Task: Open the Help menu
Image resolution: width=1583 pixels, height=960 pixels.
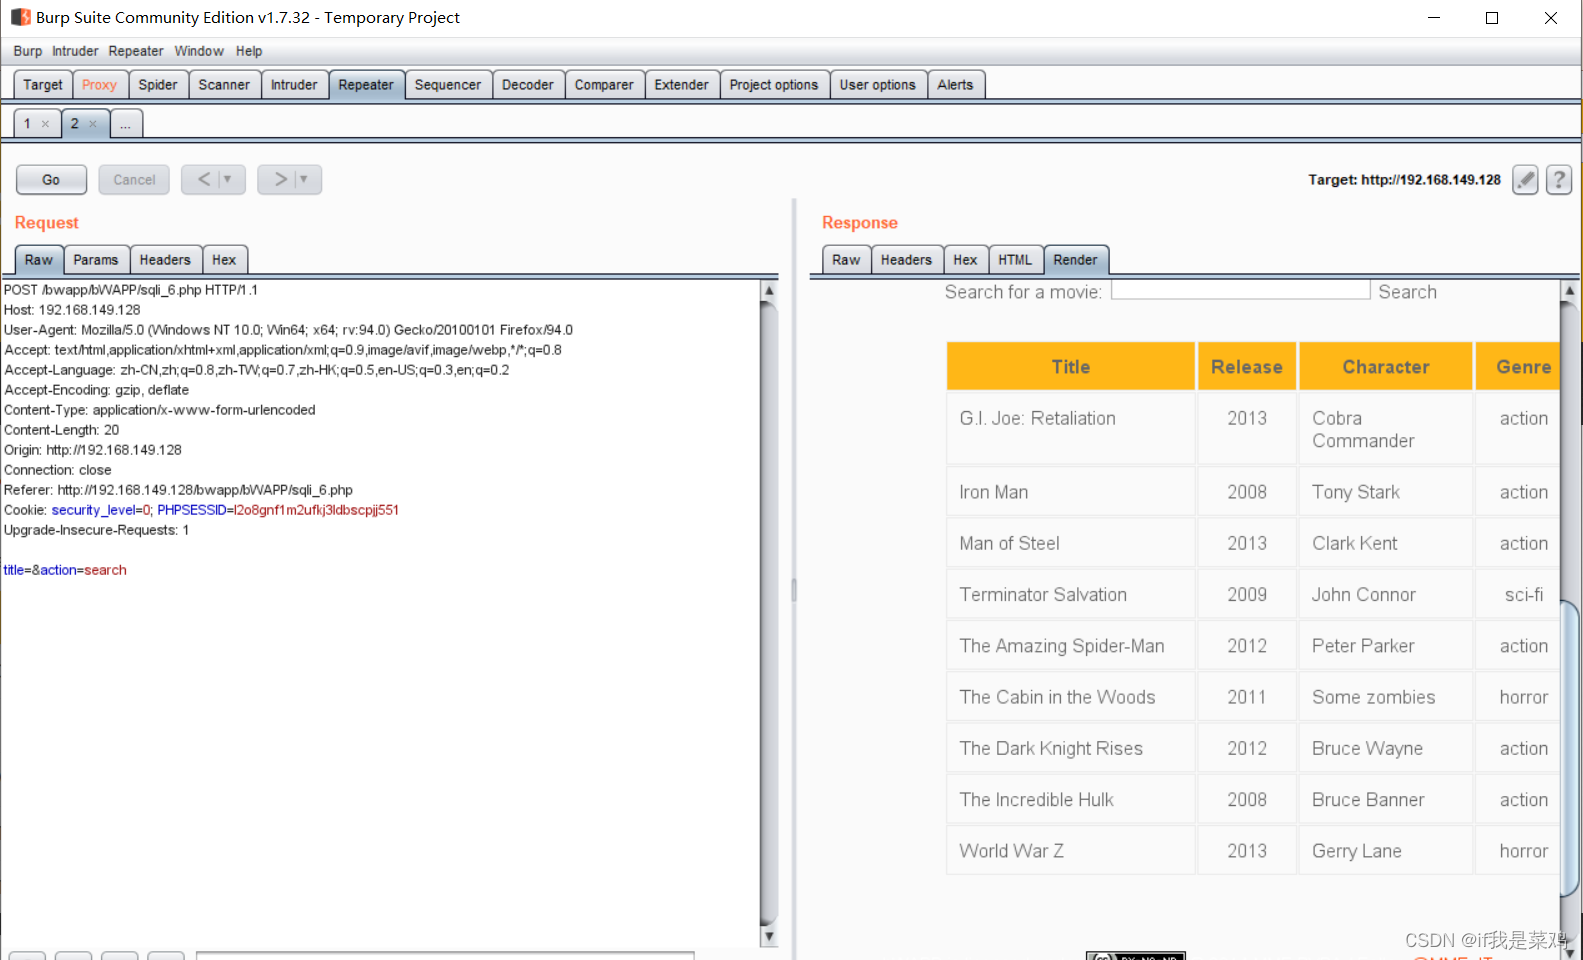Action: pos(249,51)
